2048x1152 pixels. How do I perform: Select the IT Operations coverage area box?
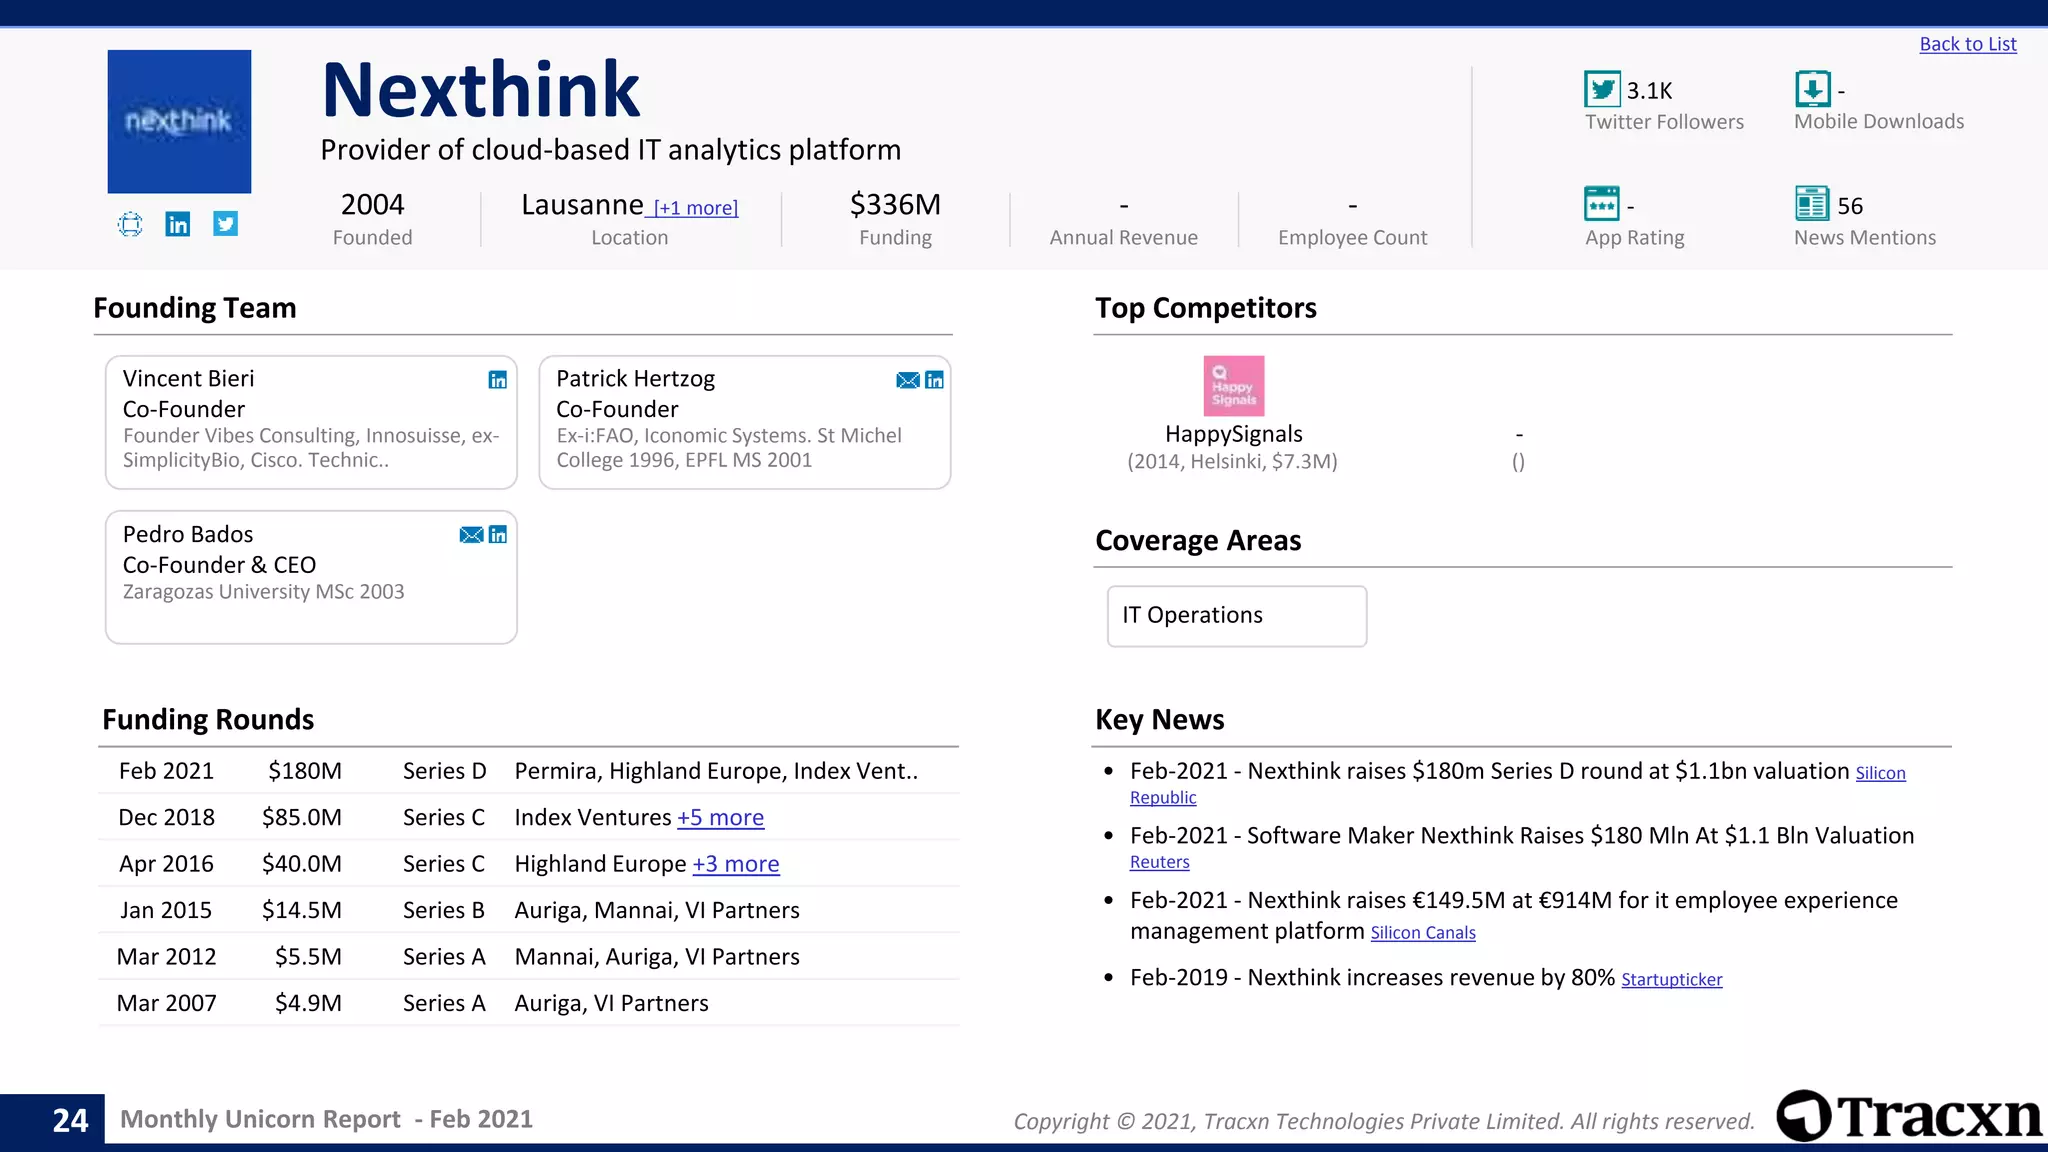pos(1237,616)
